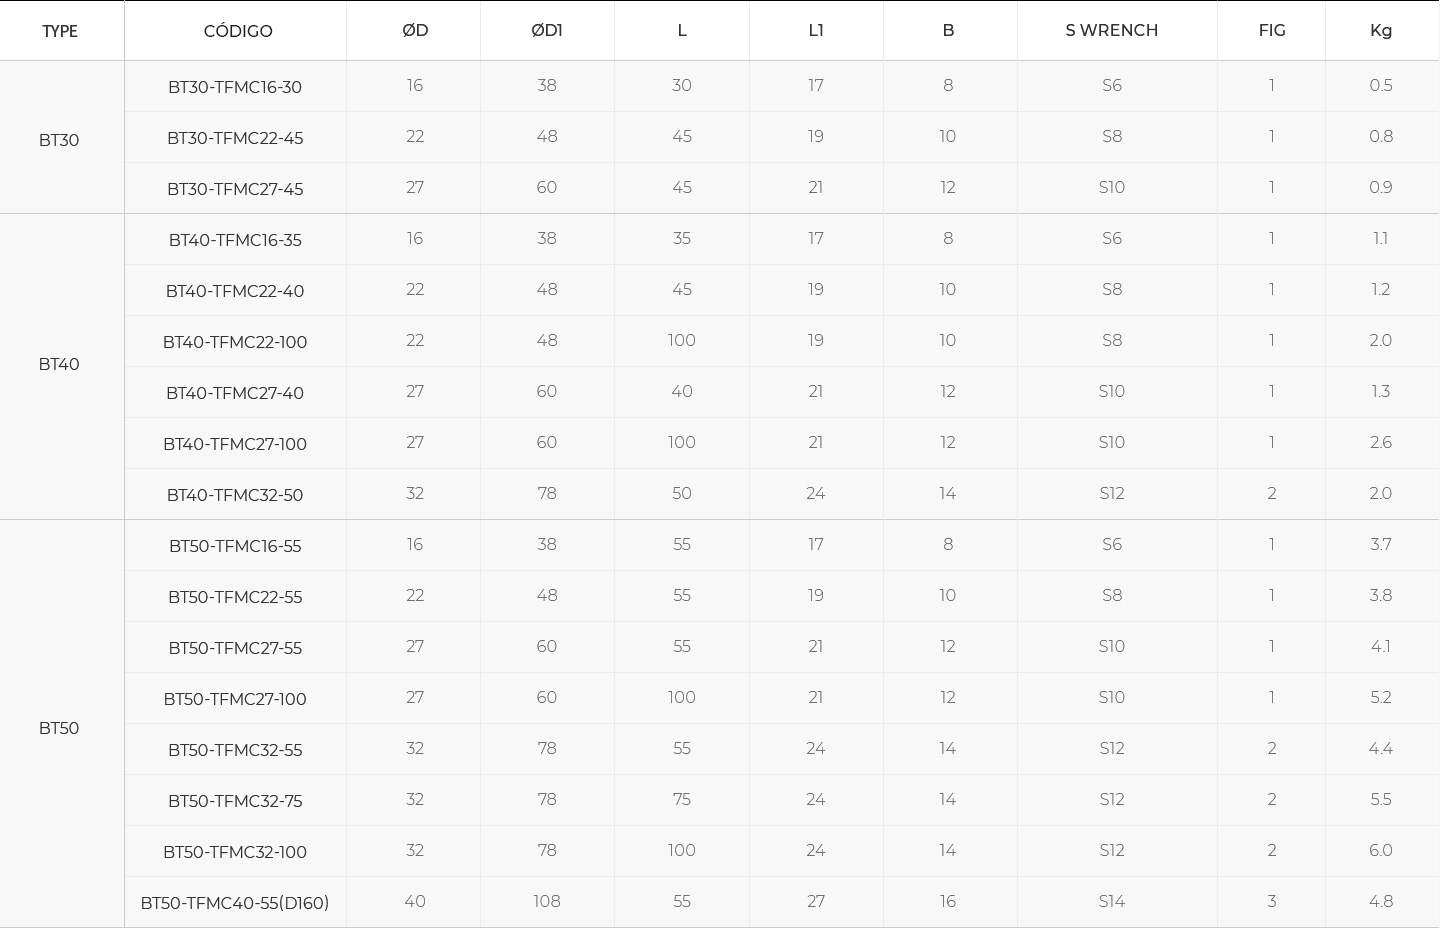Click the BT40-TFMC22-100 code cell
Image resolution: width=1440 pixels, height=928 pixels.
[x=235, y=342]
